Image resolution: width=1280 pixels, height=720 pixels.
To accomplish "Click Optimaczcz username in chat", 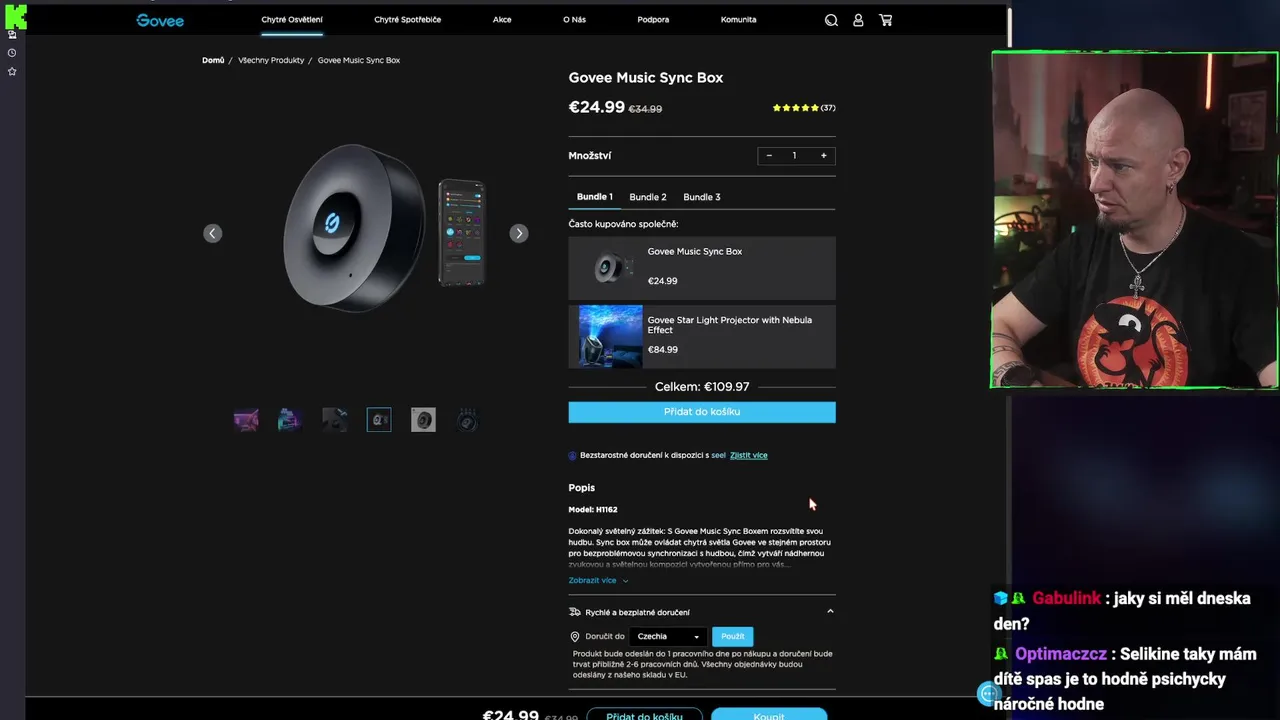I will (1061, 654).
